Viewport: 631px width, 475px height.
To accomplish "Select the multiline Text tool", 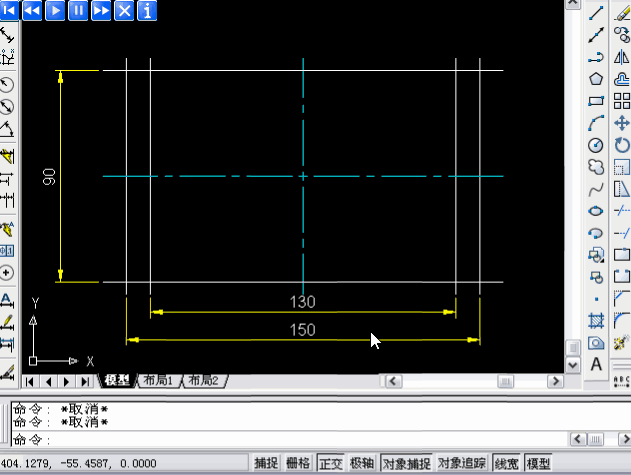I will [x=597, y=364].
